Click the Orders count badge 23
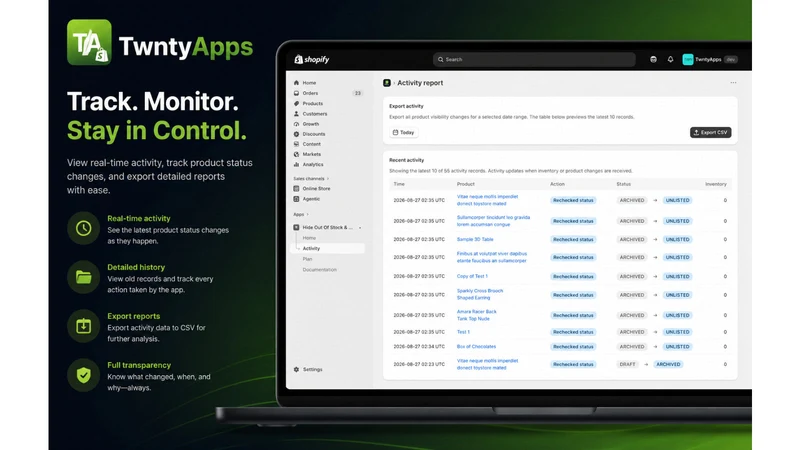The image size is (800, 450). [x=358, y=93]
